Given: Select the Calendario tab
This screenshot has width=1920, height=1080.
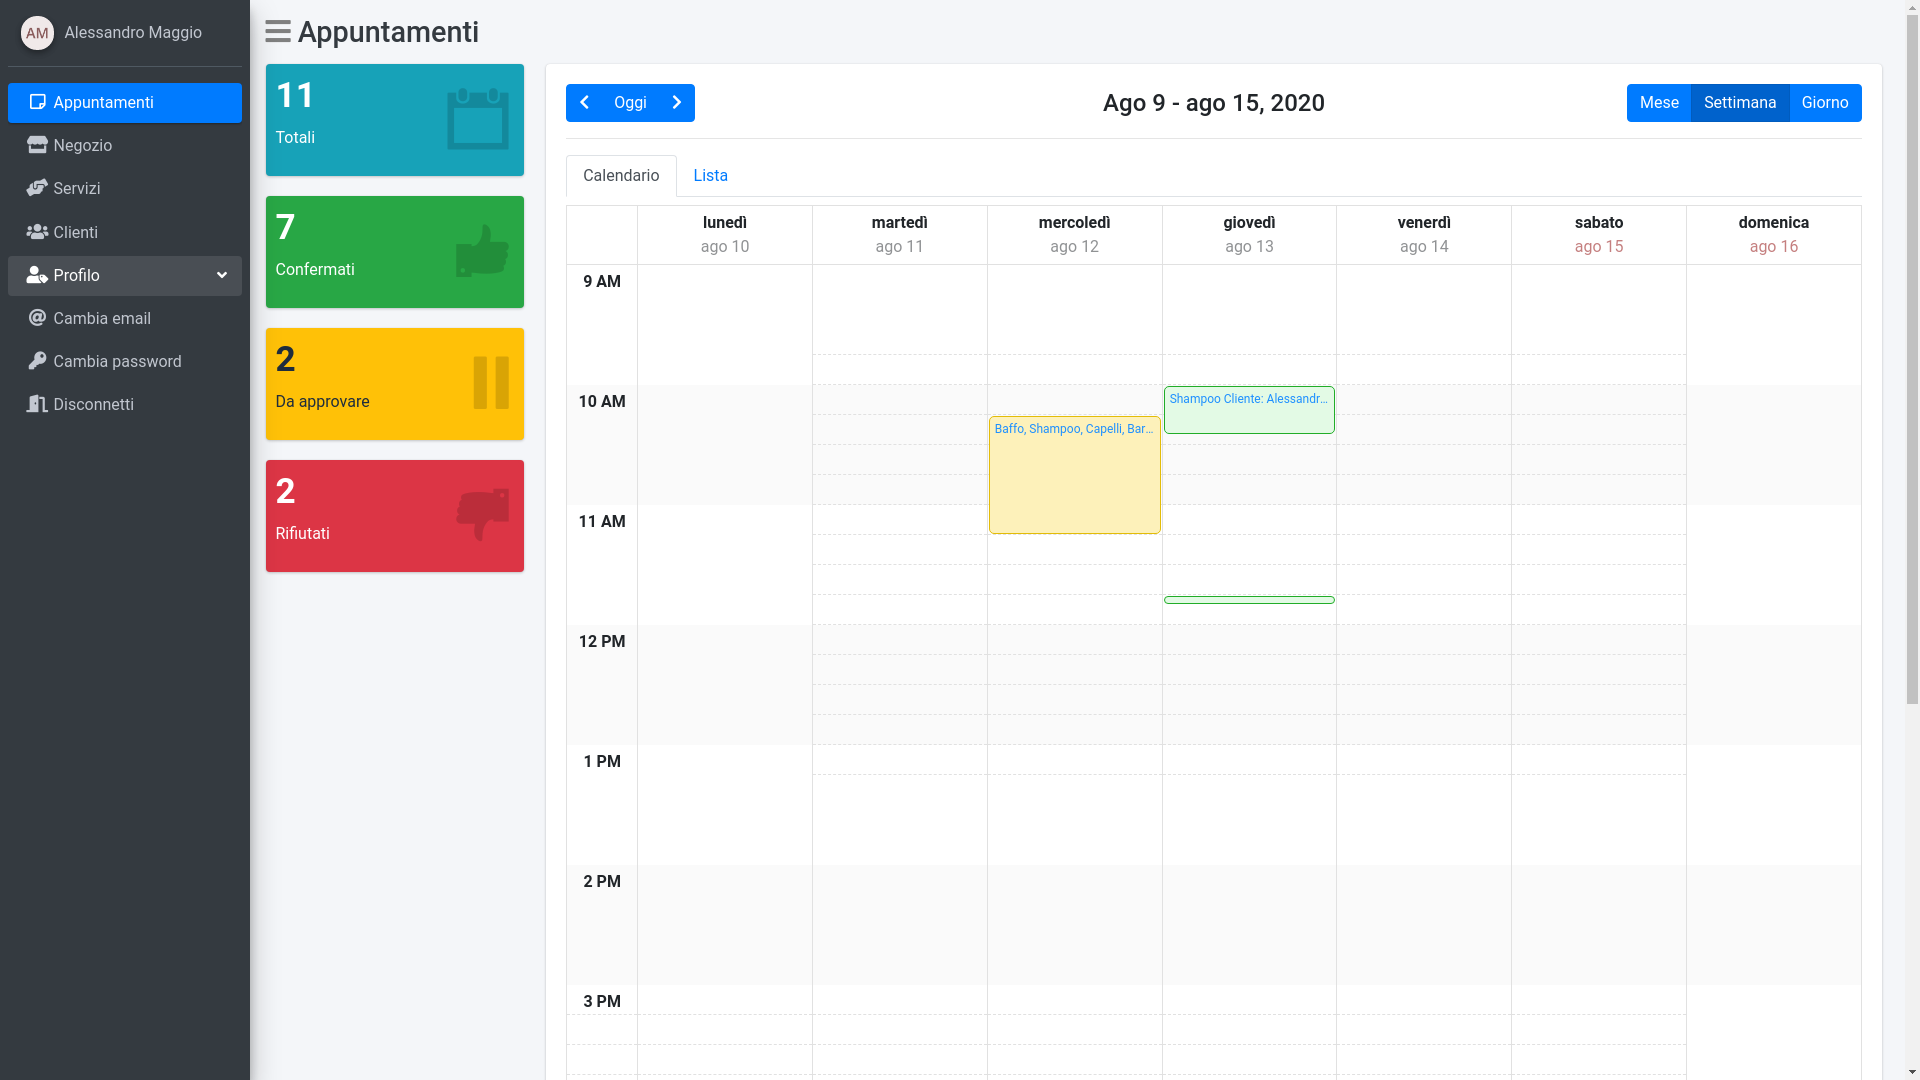Looking at the screenshot, I should 621,176.
